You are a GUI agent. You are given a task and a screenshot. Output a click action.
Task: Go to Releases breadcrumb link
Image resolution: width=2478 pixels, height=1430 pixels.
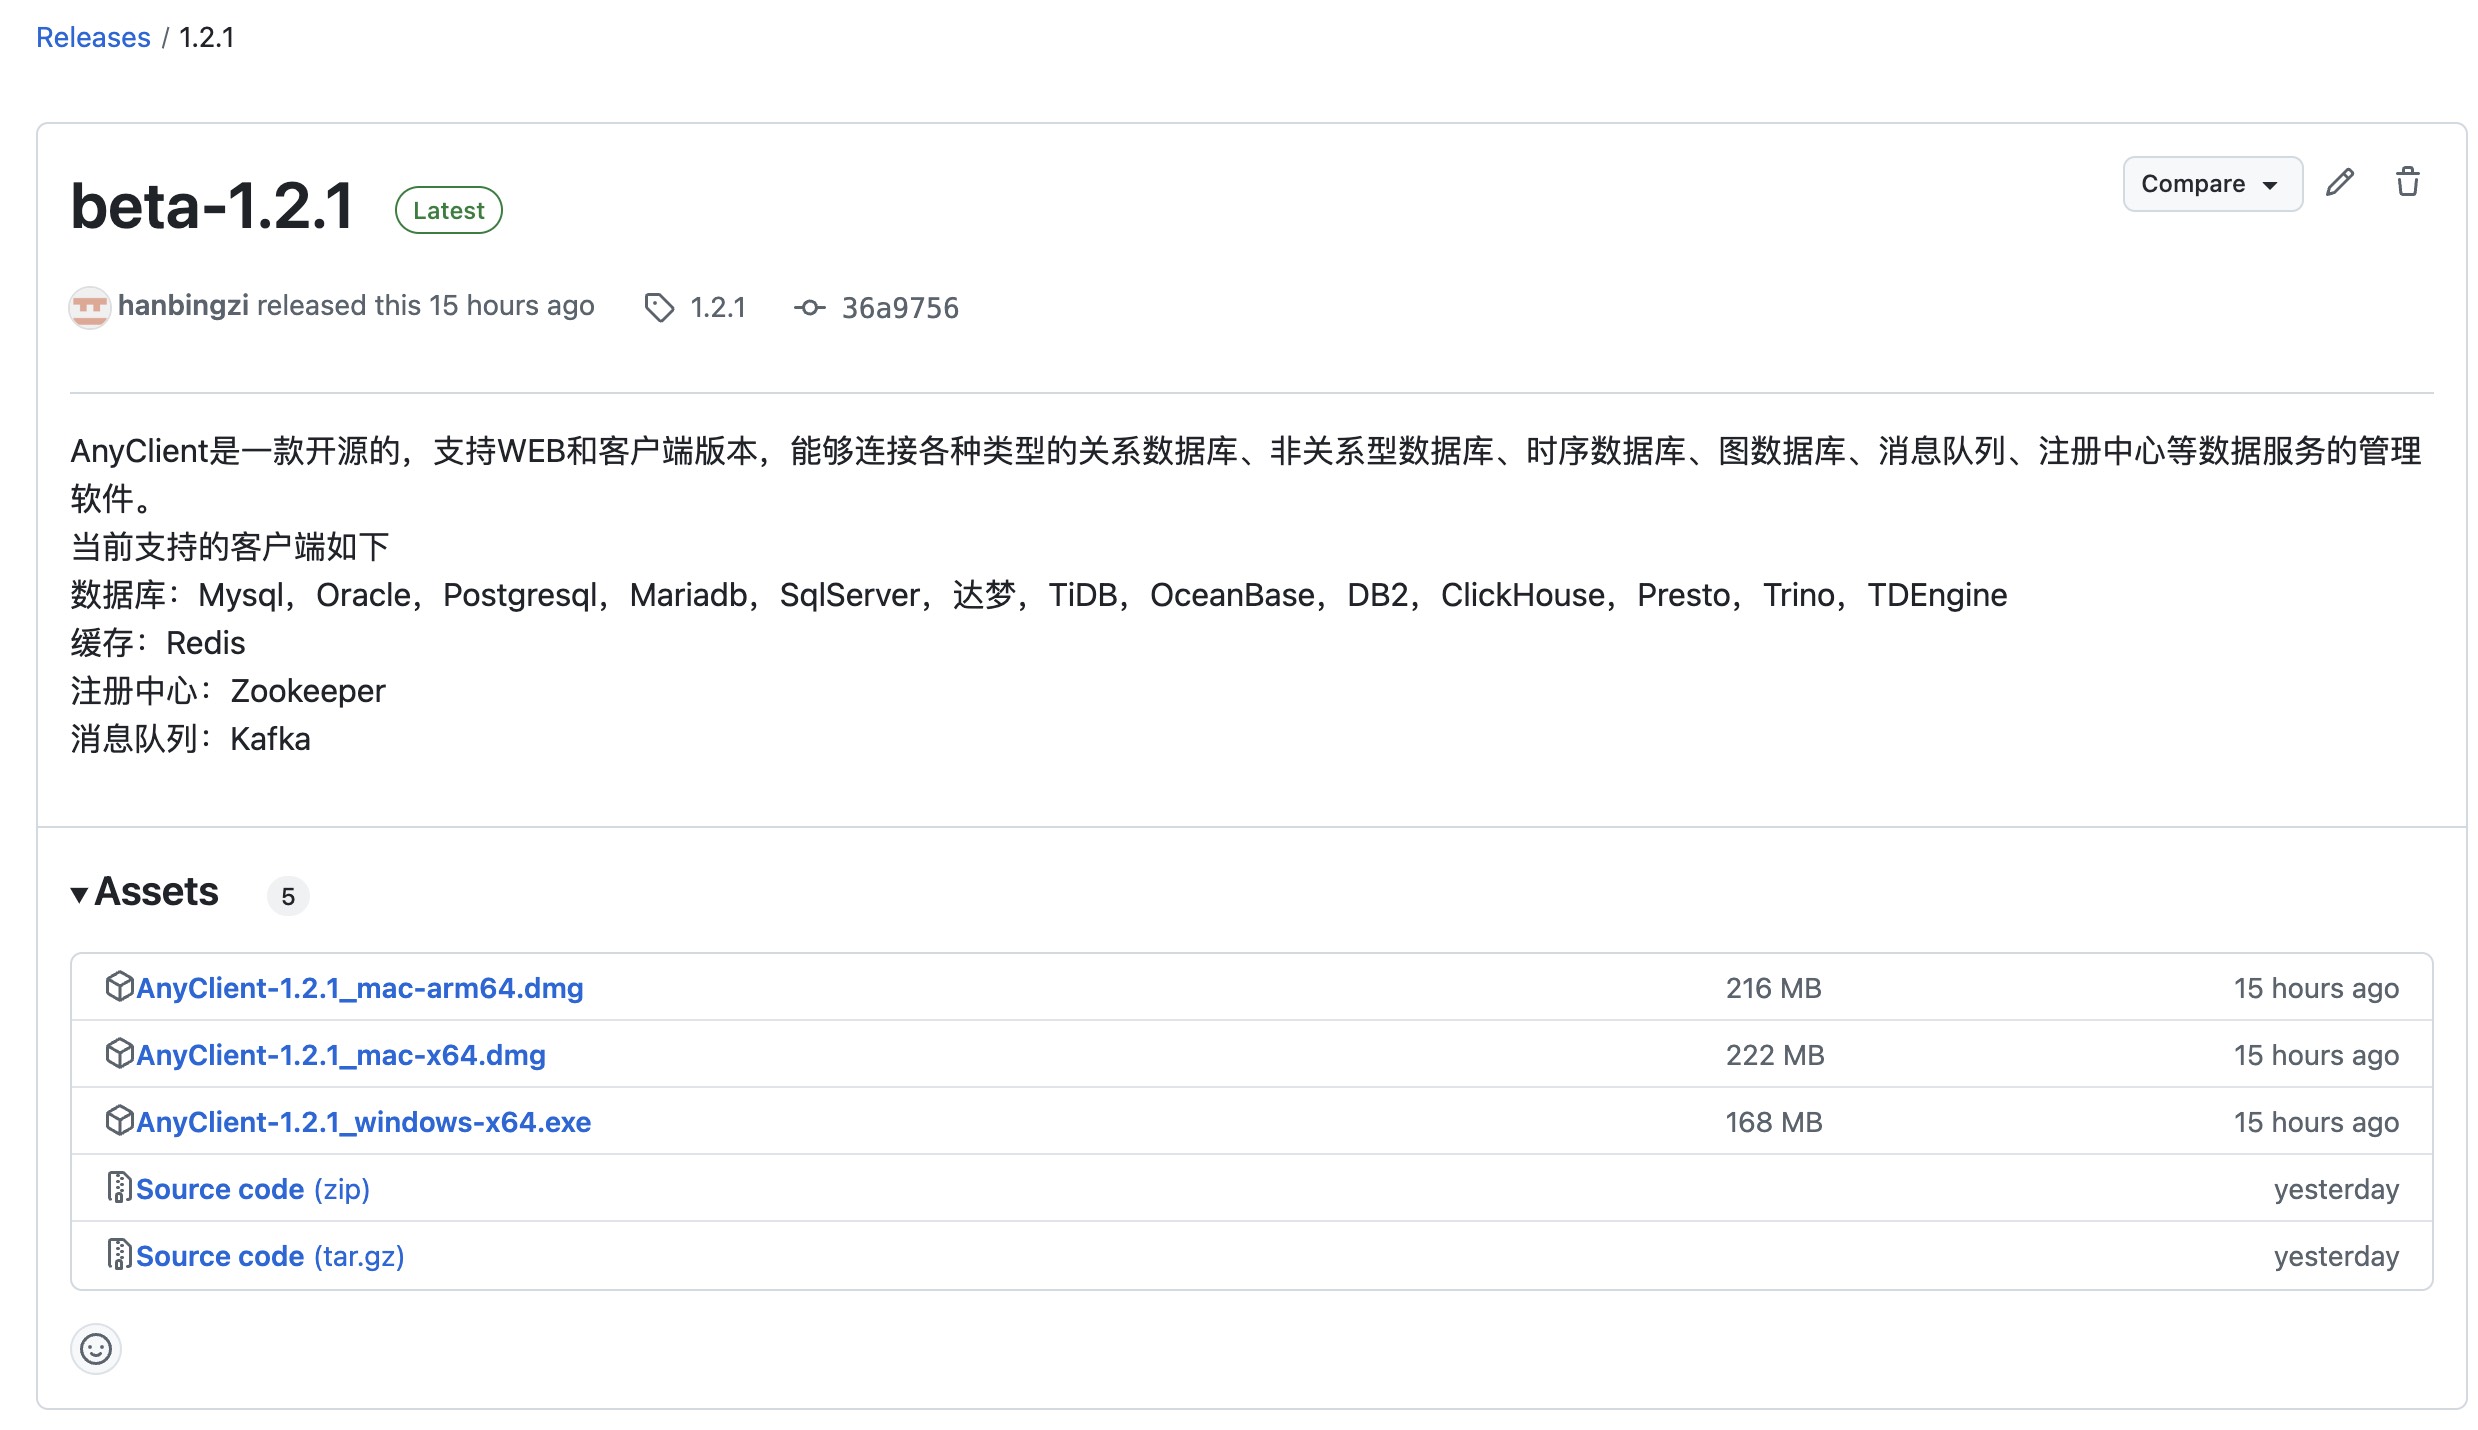pyautogui.click(x=93, y=37)
